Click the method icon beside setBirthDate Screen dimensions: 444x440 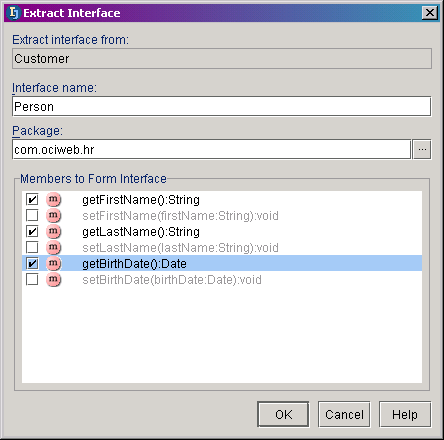(x=53, y=279)
